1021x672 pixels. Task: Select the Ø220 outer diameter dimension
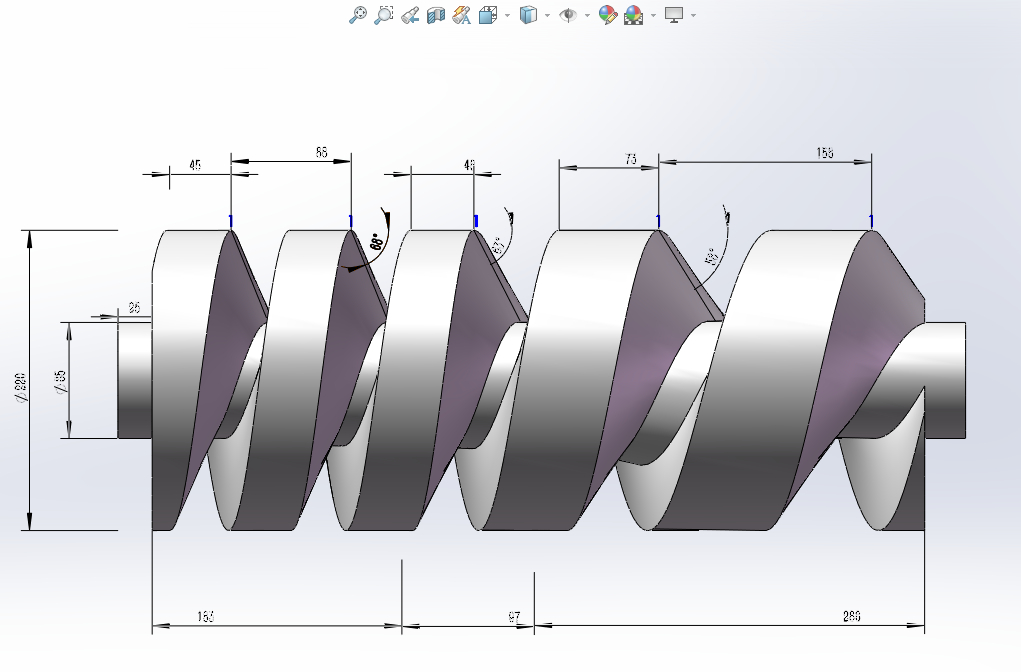click(21, 387)
